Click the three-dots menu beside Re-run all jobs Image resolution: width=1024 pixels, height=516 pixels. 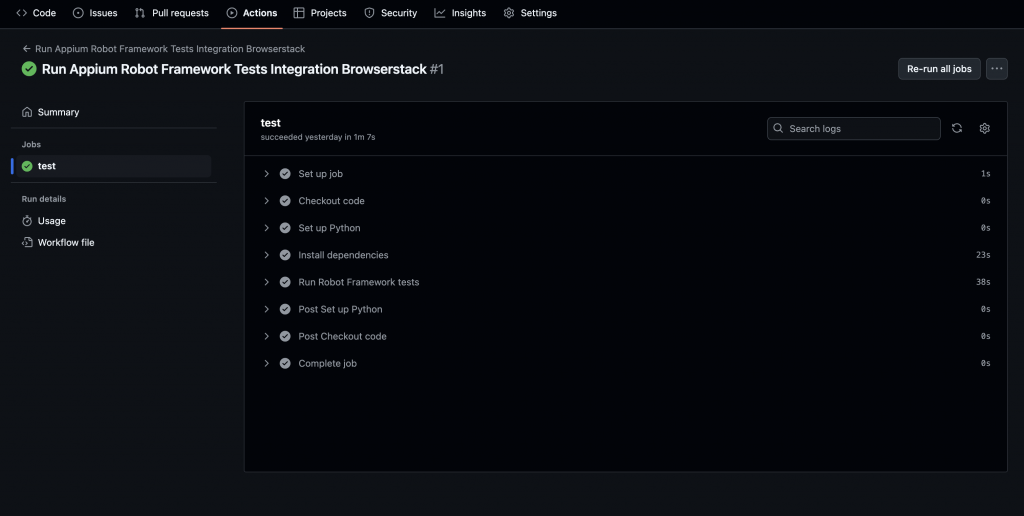(x=996, y=68)
